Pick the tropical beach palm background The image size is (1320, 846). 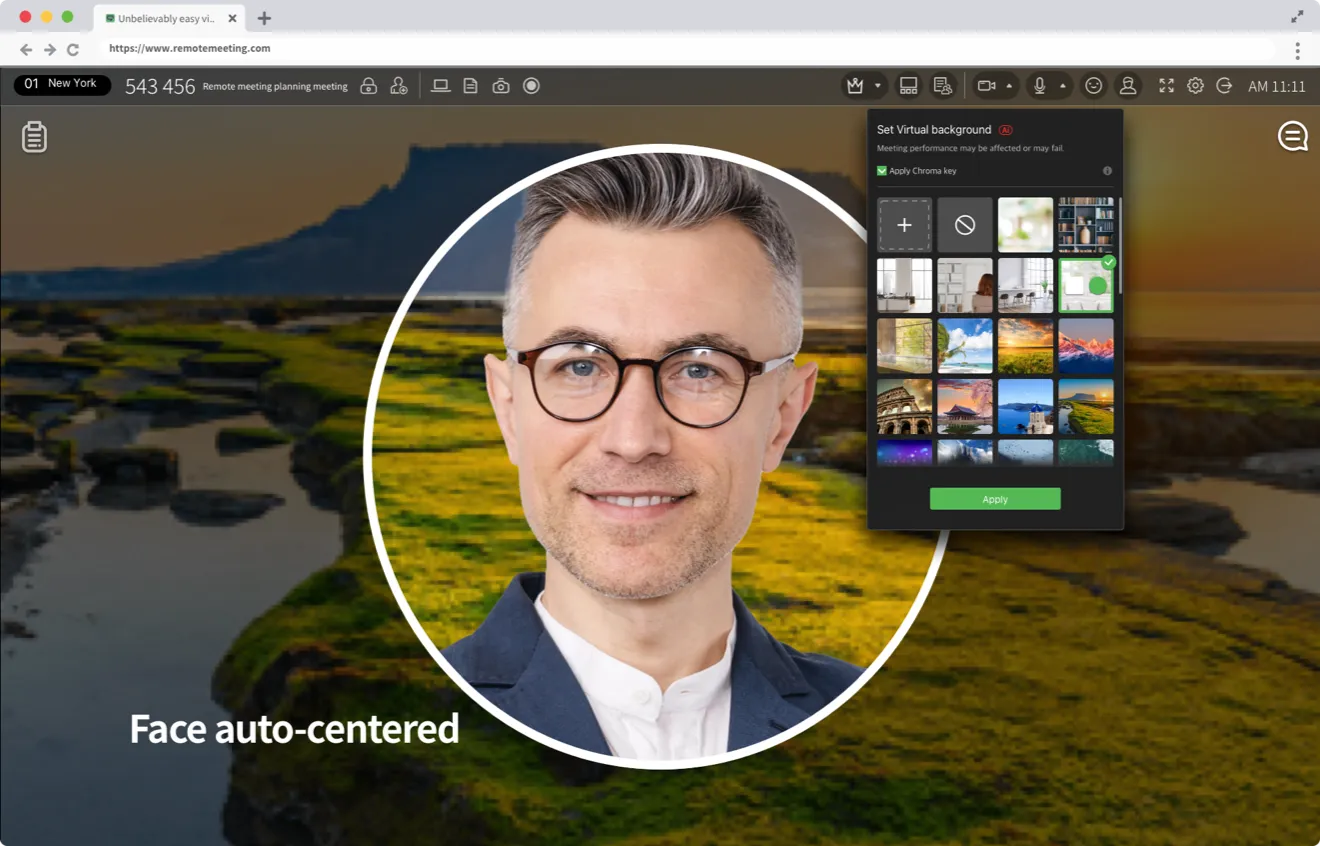[x=965, y=346]
